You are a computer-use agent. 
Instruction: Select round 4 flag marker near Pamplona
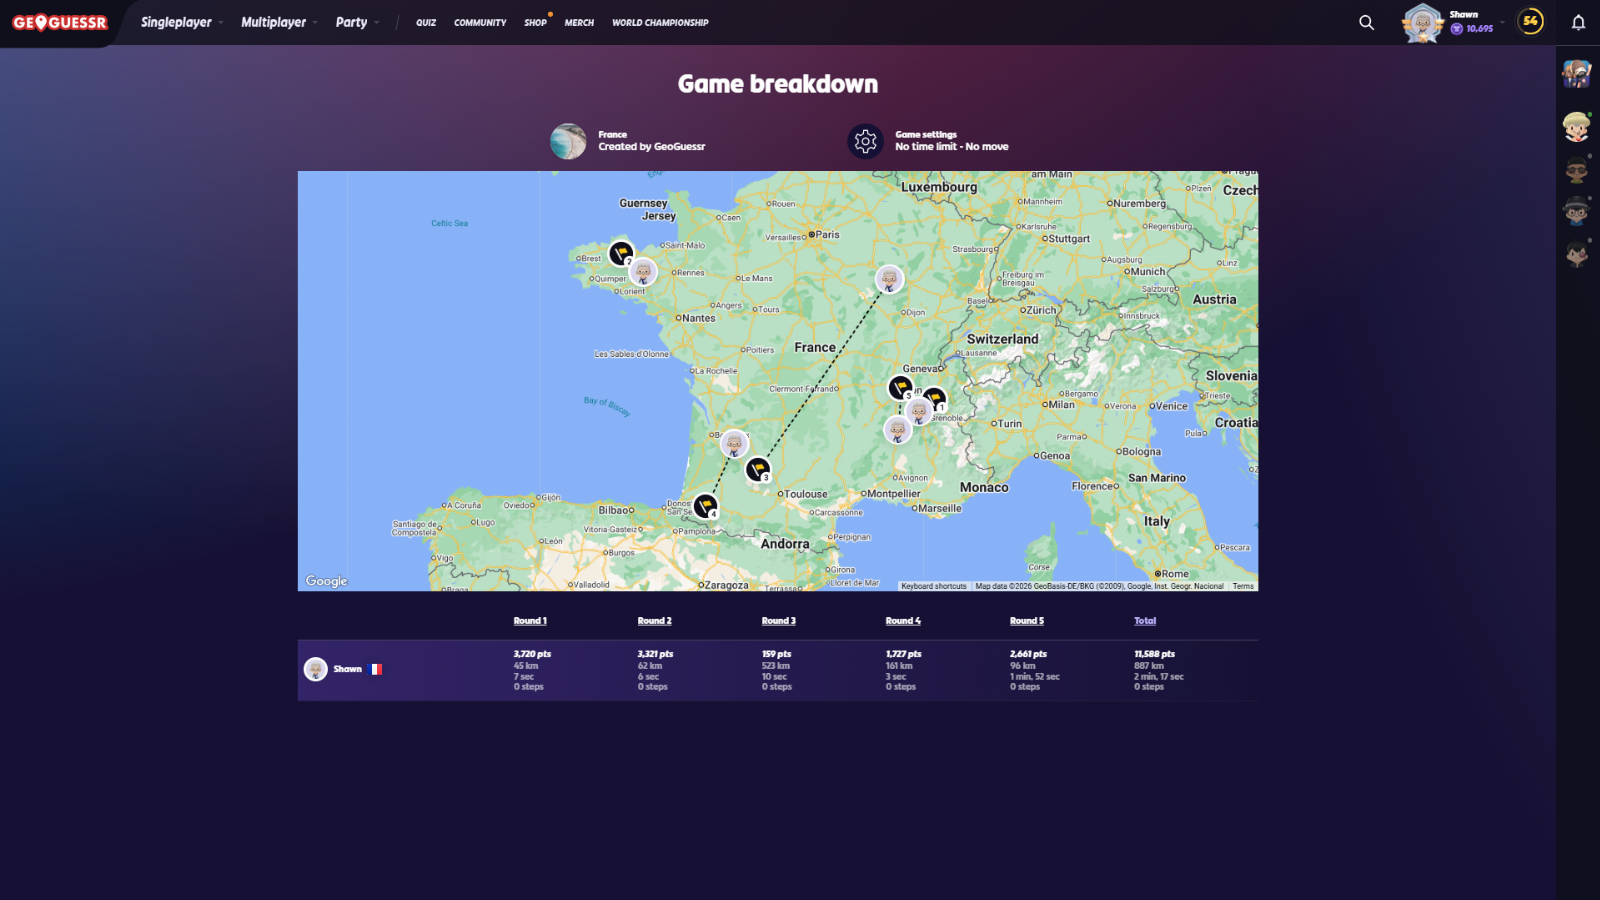point(705,505)
